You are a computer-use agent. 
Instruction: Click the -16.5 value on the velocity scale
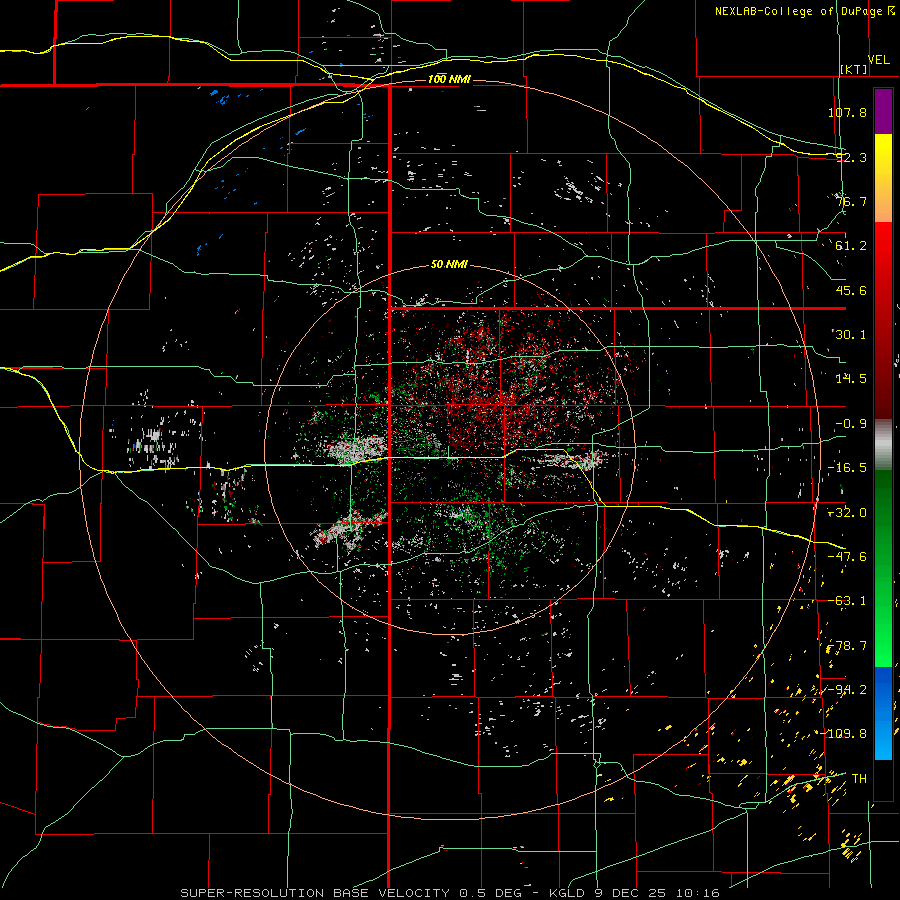coord(847,468)
